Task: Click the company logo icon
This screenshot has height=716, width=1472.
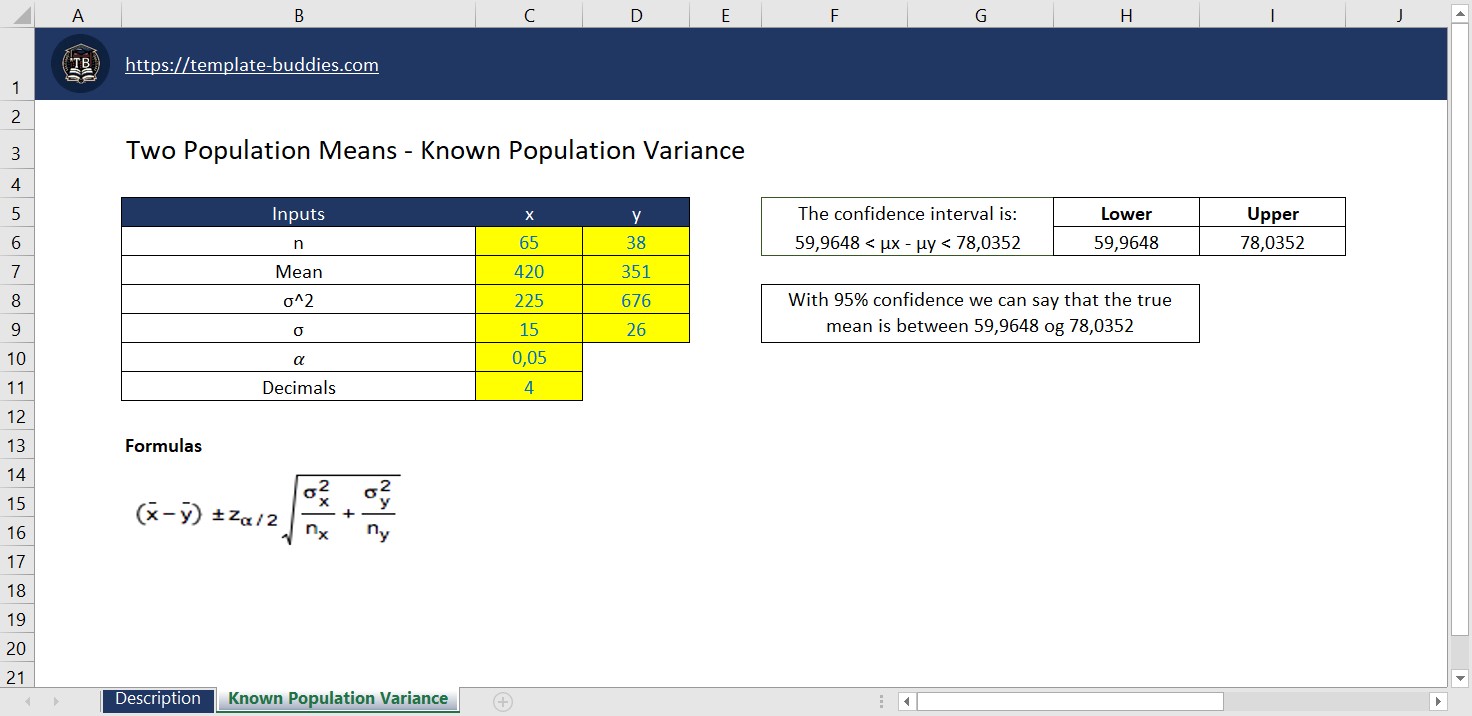Action: pyautogui.click(x=79, y=62)
